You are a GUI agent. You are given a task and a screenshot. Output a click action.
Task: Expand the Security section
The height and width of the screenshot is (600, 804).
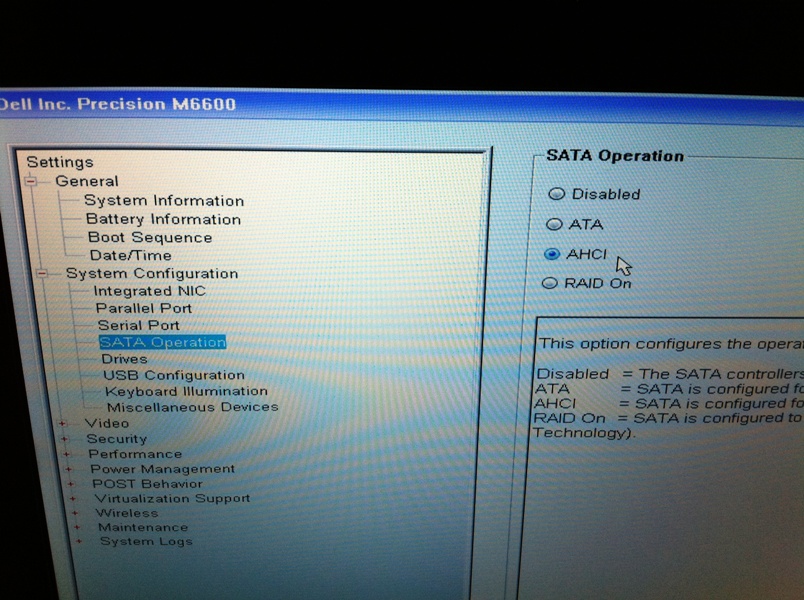(65, 439)
